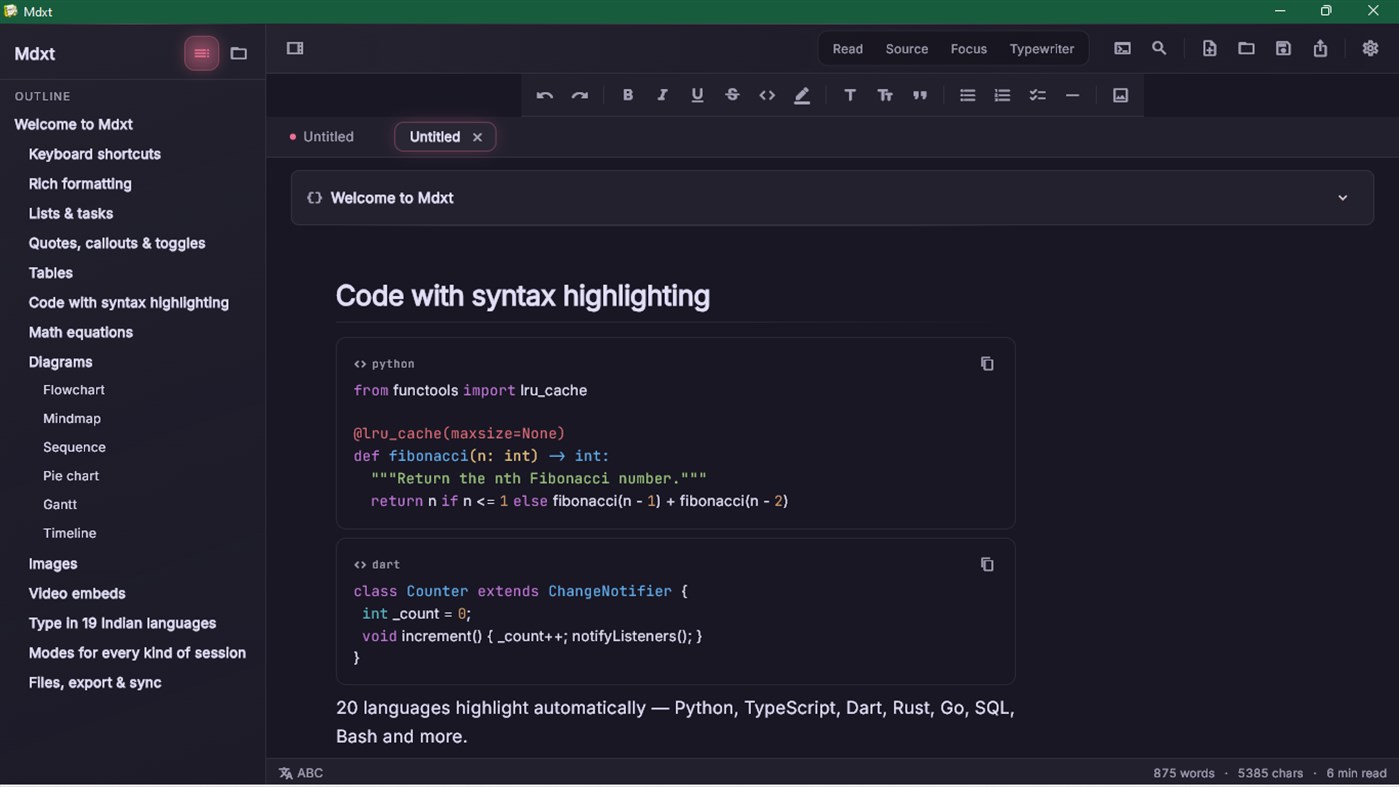Insert a task checklist
The height and width of the screenshot is (787, 1399).
click(x=1037, y=96)
